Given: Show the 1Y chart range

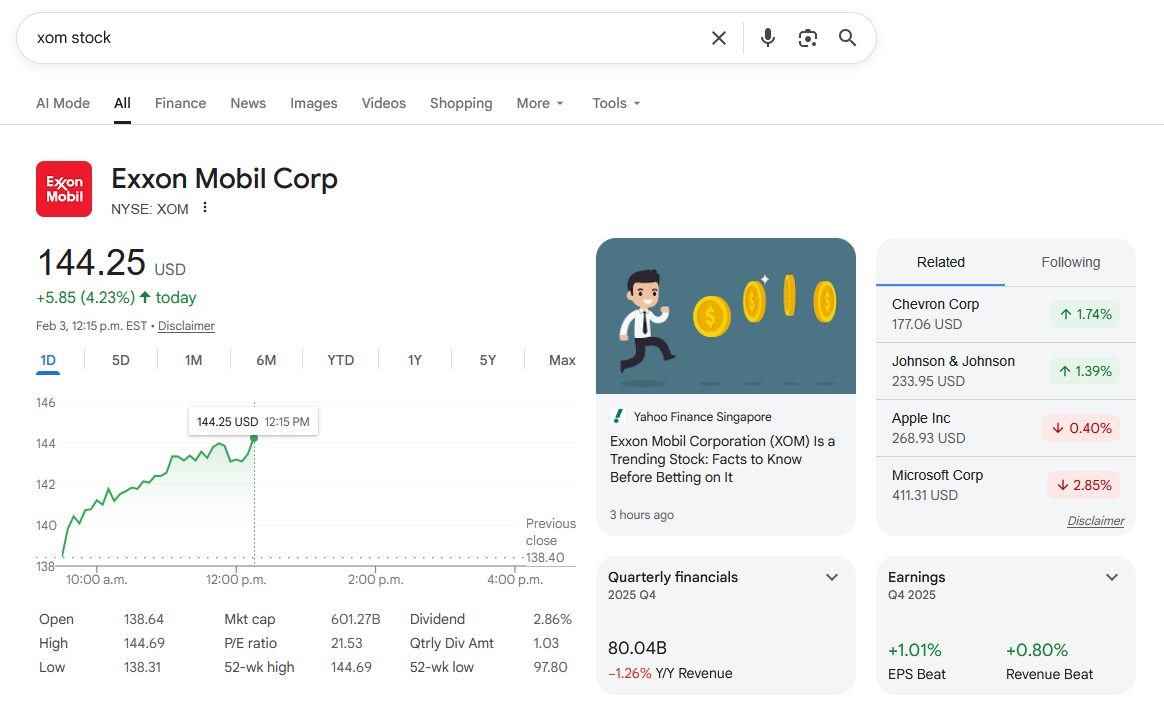Looking at the screenshot, I should coord(414,360).
